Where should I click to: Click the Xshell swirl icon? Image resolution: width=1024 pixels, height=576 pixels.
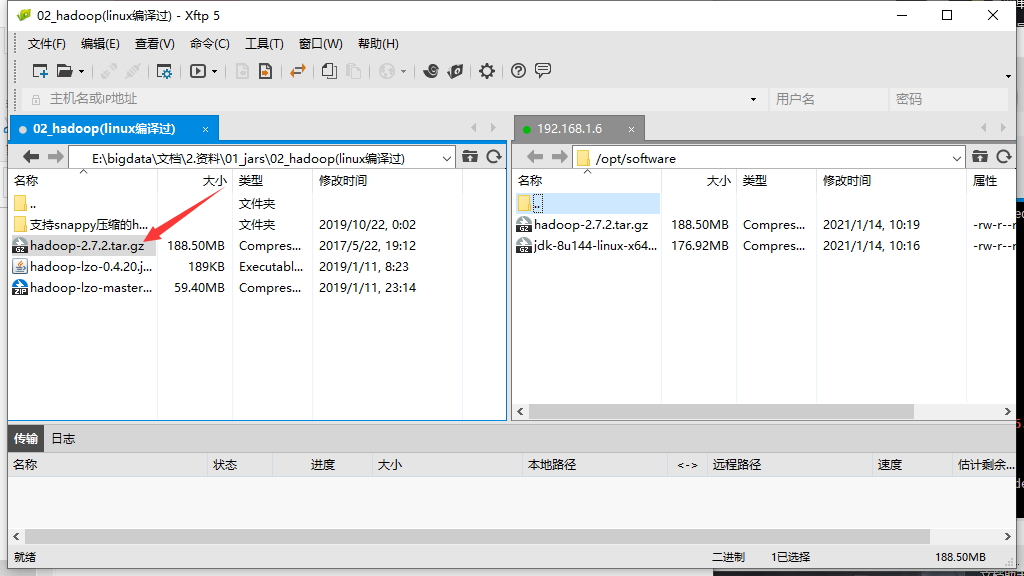(x=430, y=71)
